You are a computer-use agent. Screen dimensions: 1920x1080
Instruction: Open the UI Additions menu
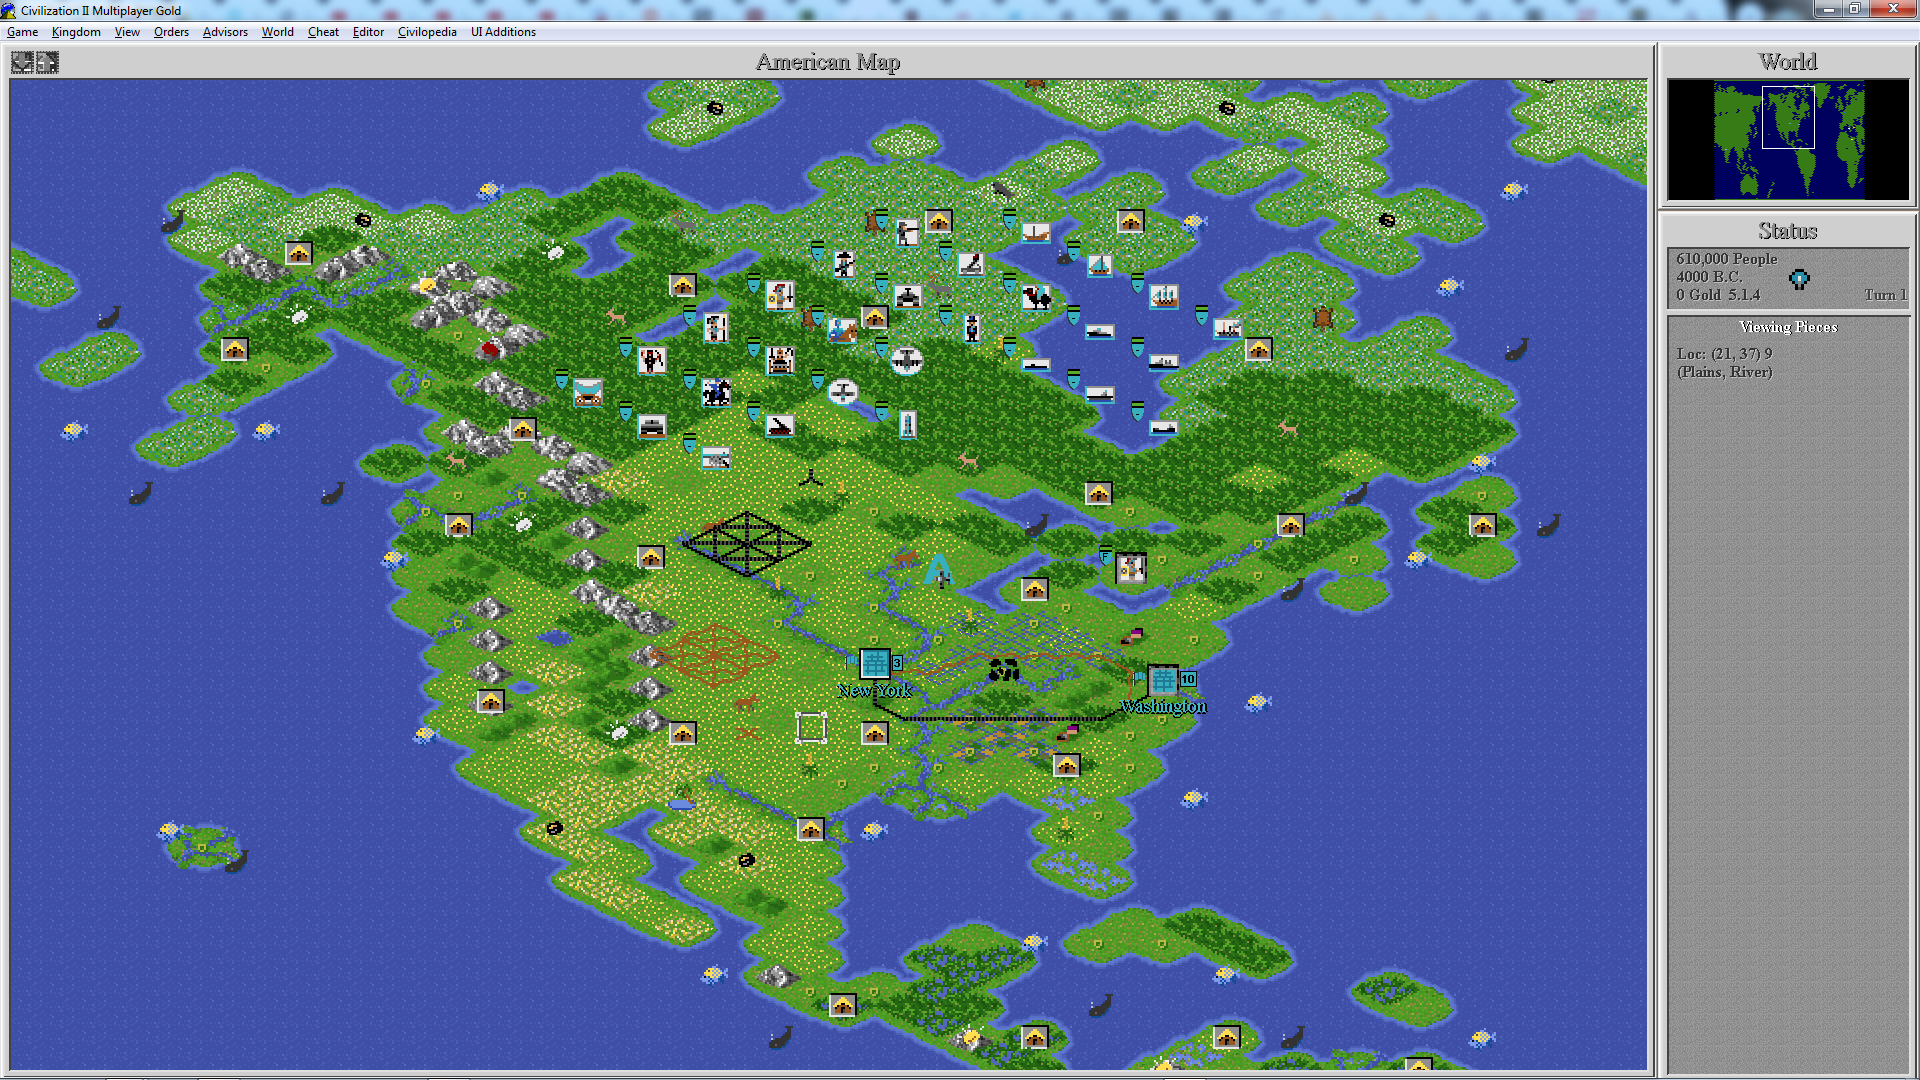503,32
